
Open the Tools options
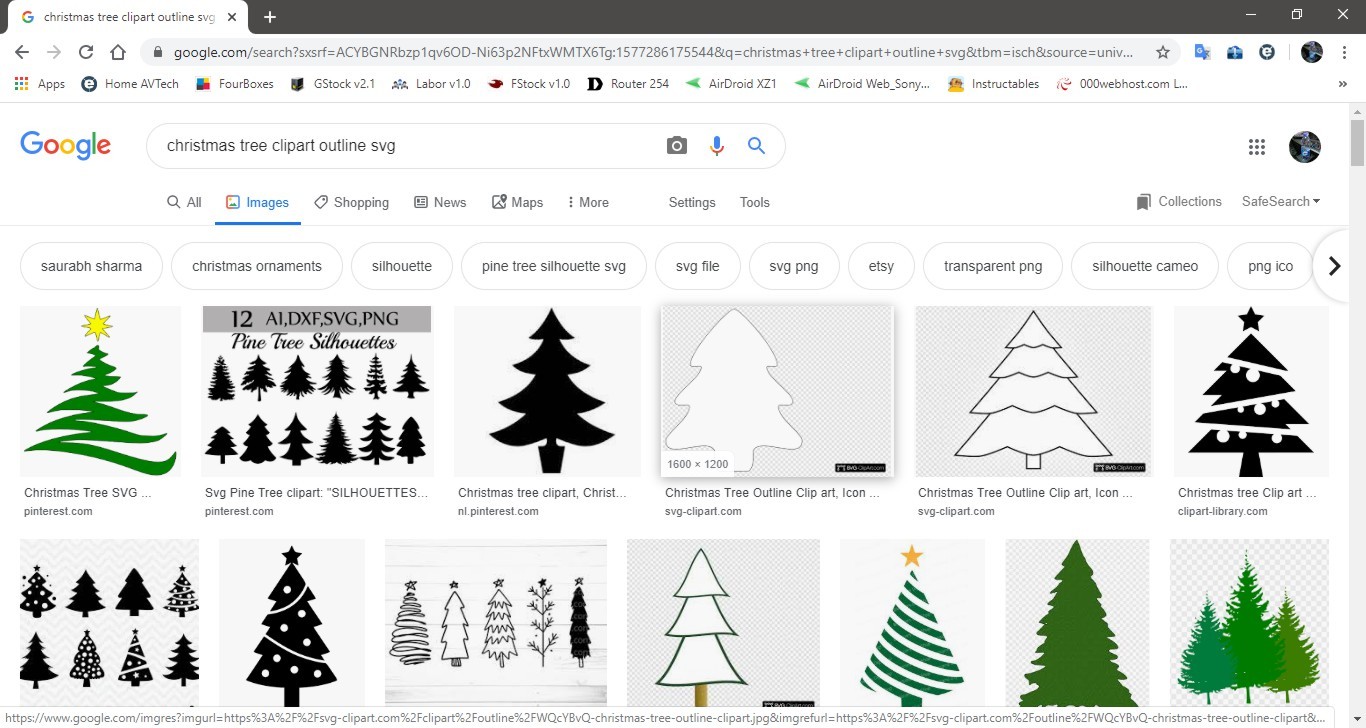(x=754, y=202)
